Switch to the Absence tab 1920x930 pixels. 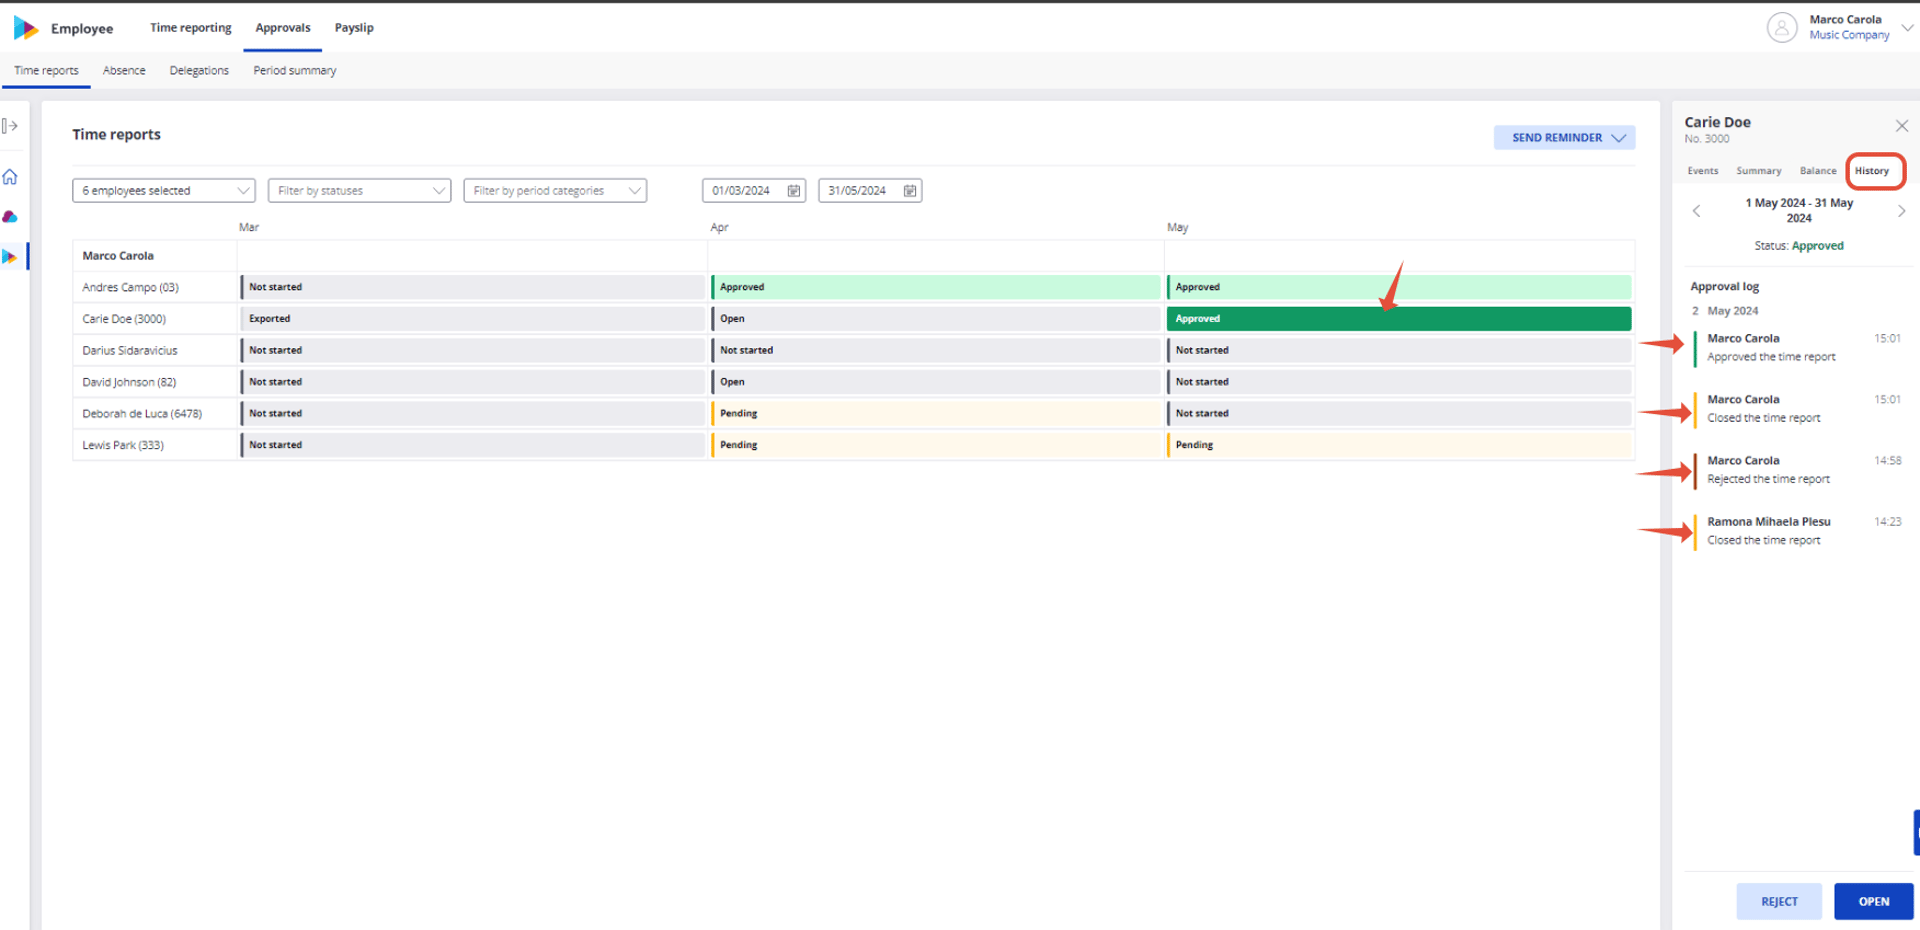coord(124,71)
